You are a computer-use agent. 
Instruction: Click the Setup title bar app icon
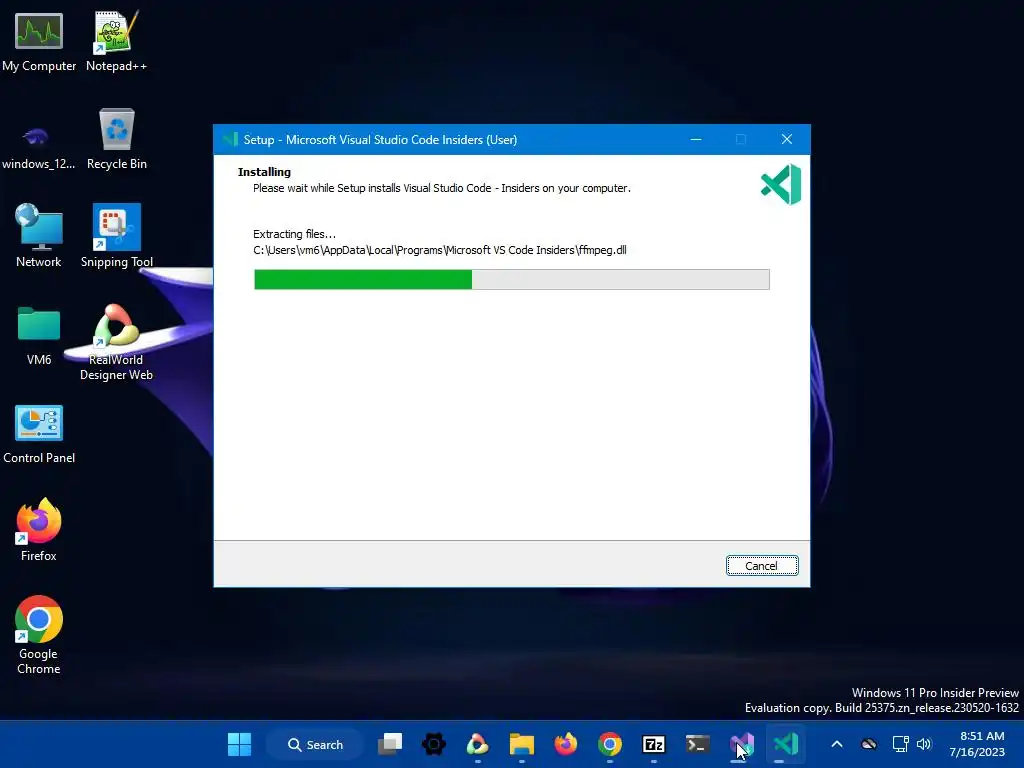229,139
